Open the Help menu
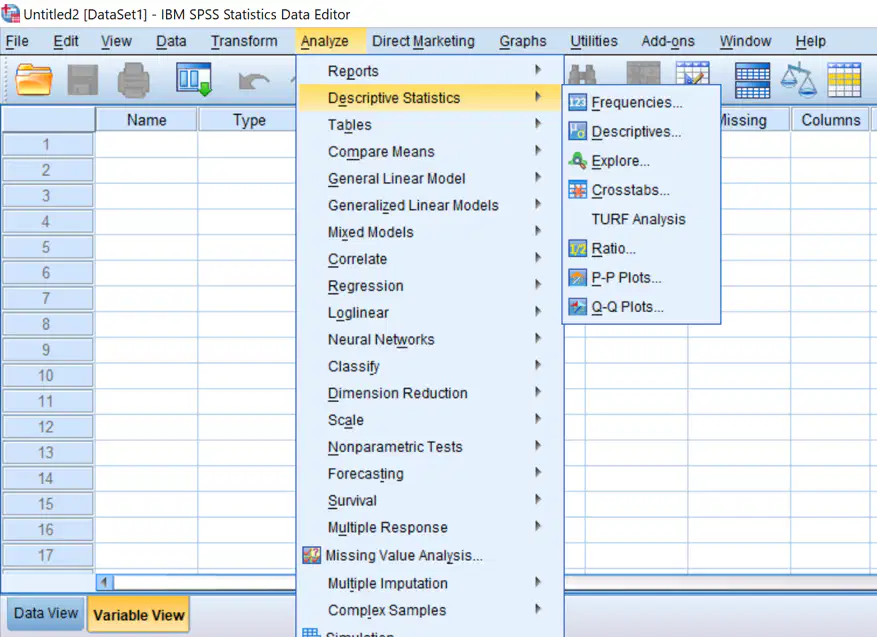Screen dimensions: 877x637 pyautogui.click(x=810, y=41)
